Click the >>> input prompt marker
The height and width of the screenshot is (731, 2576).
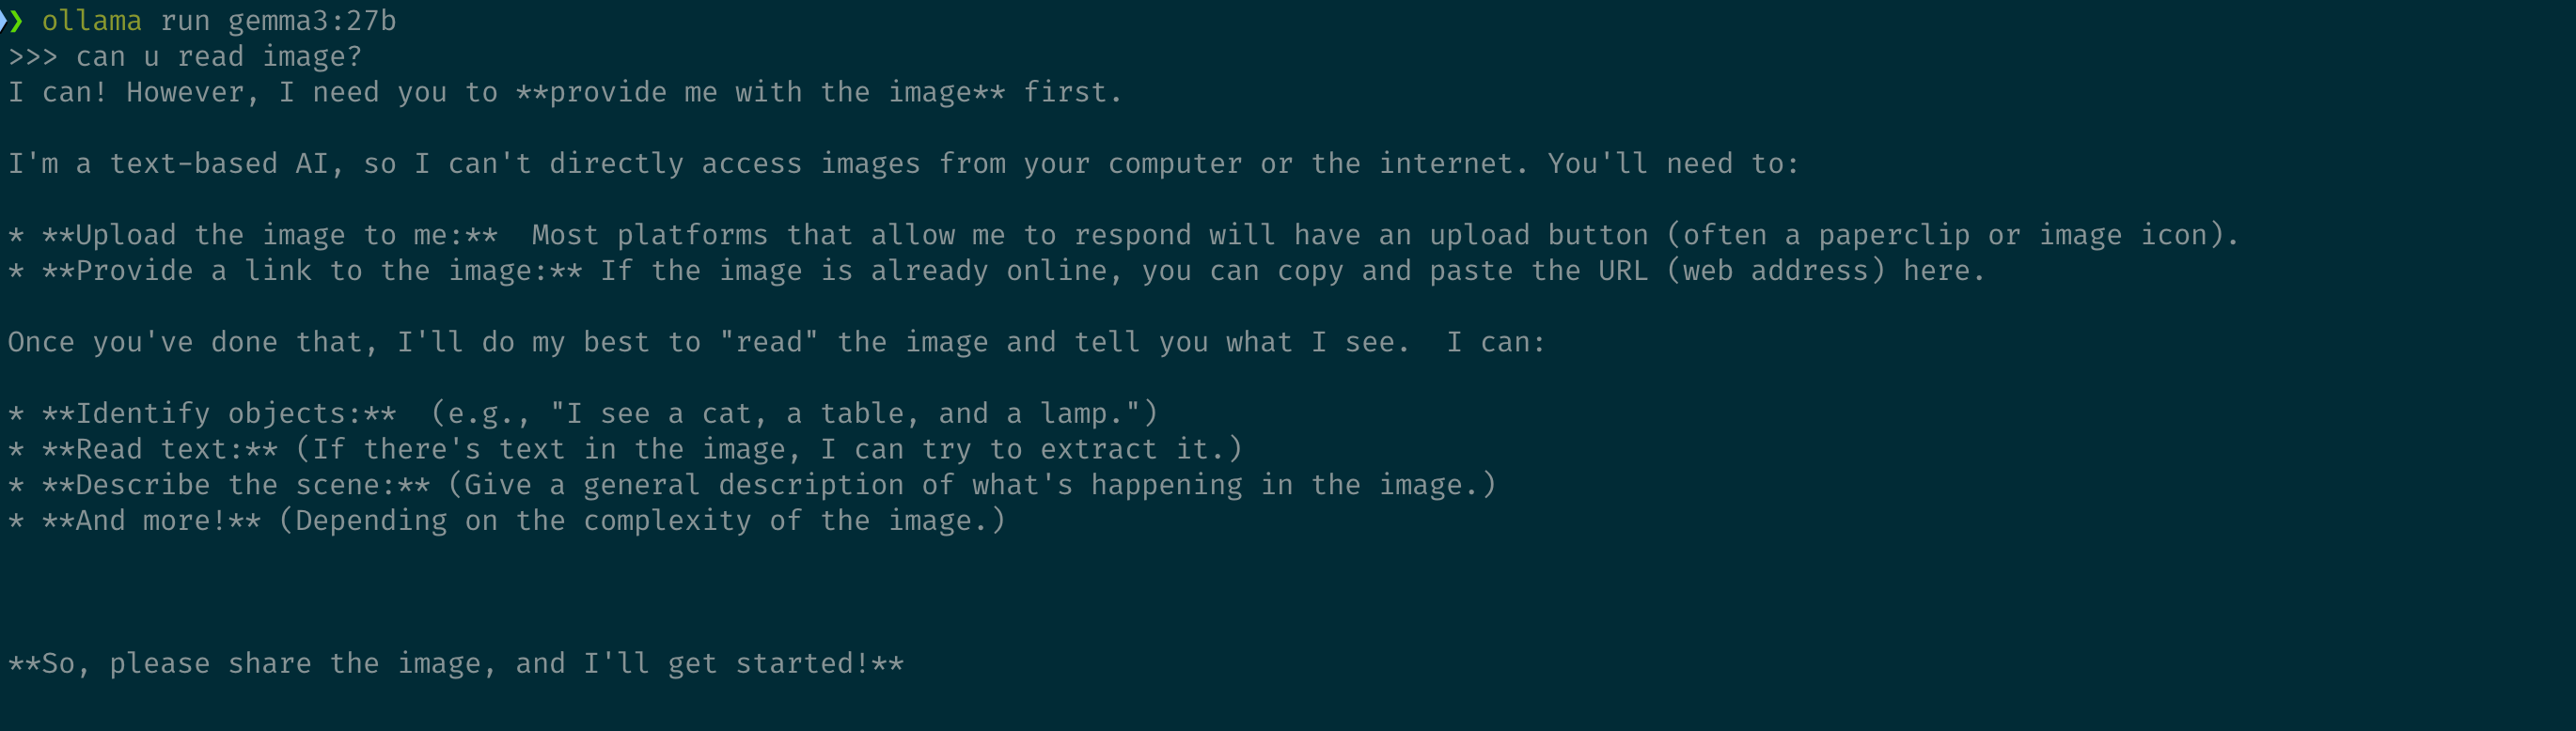[x=33, y=57]
